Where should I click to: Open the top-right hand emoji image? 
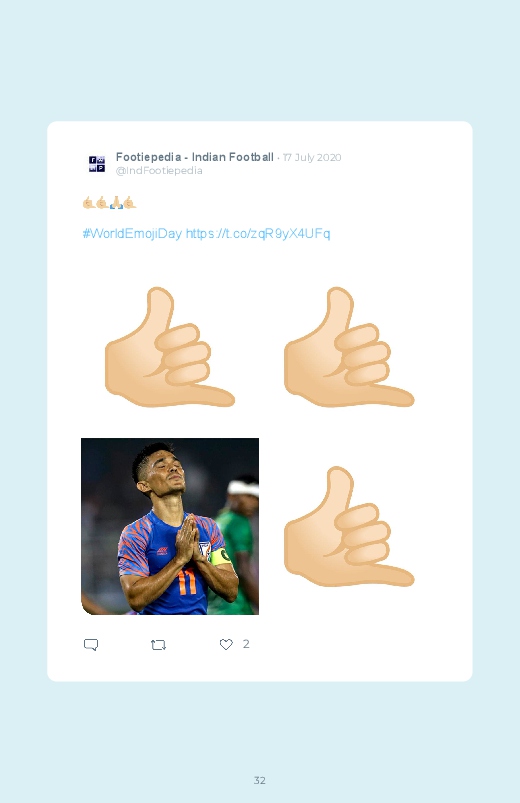pos(349,347)
